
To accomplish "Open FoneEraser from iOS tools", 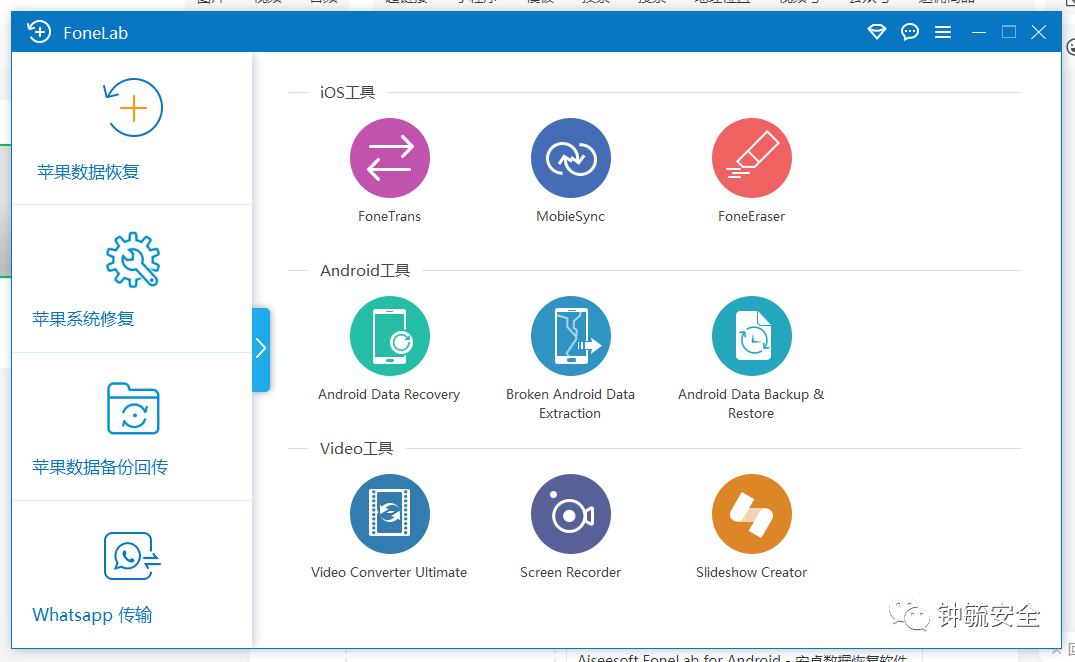I will (751, 158).
